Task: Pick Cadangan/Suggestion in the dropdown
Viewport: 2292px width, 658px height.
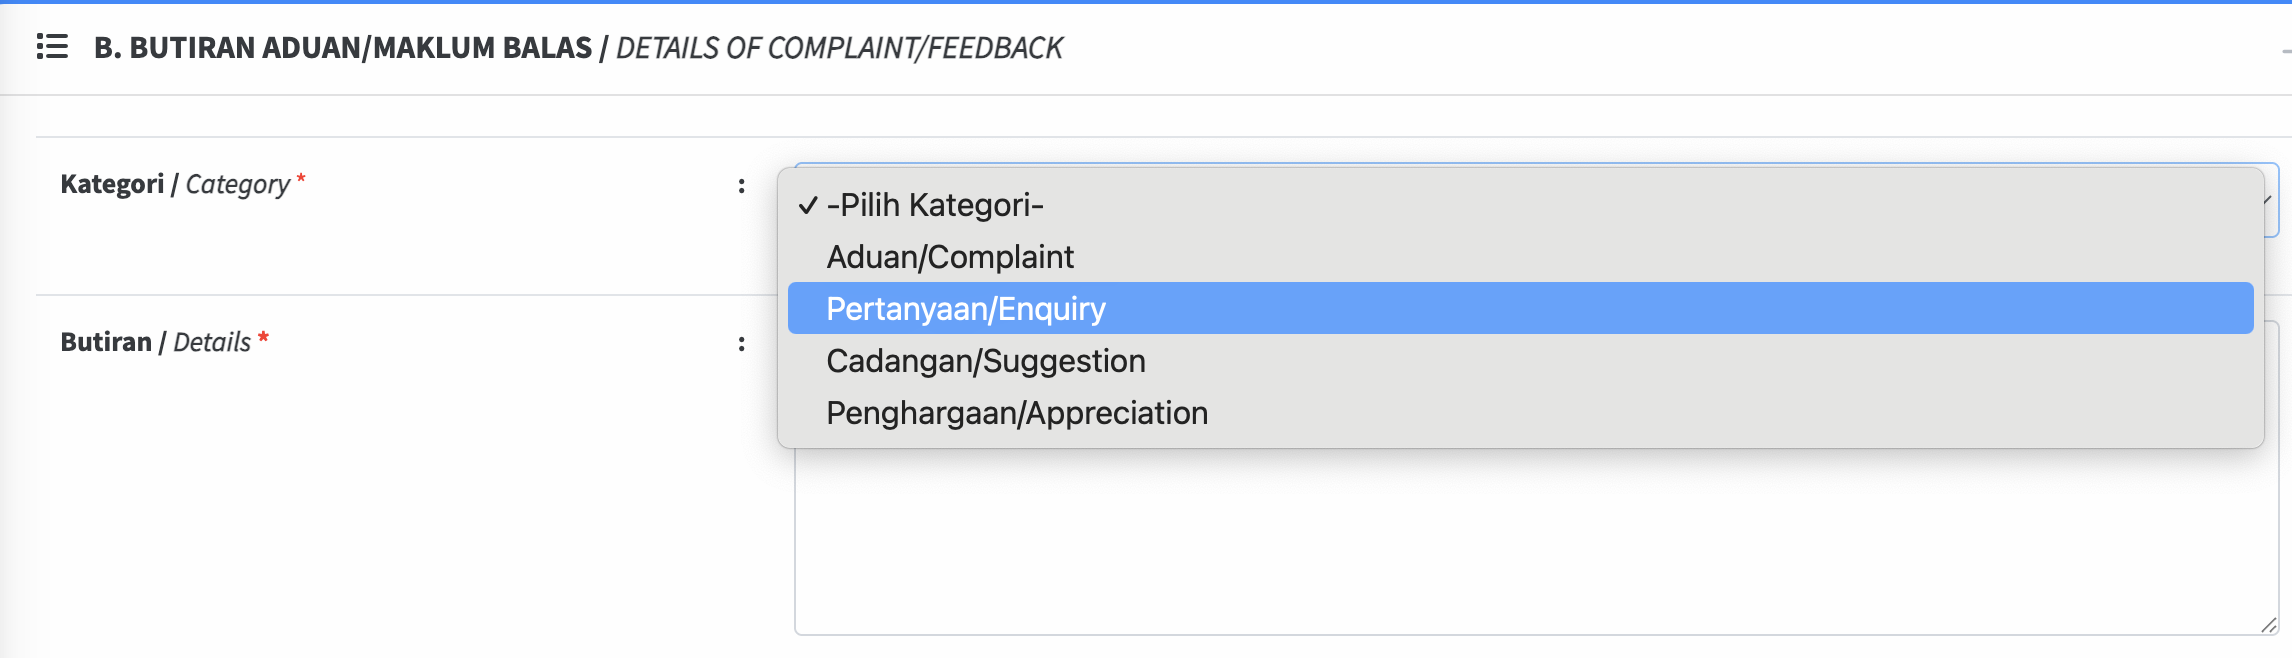Action: (986, 361)
